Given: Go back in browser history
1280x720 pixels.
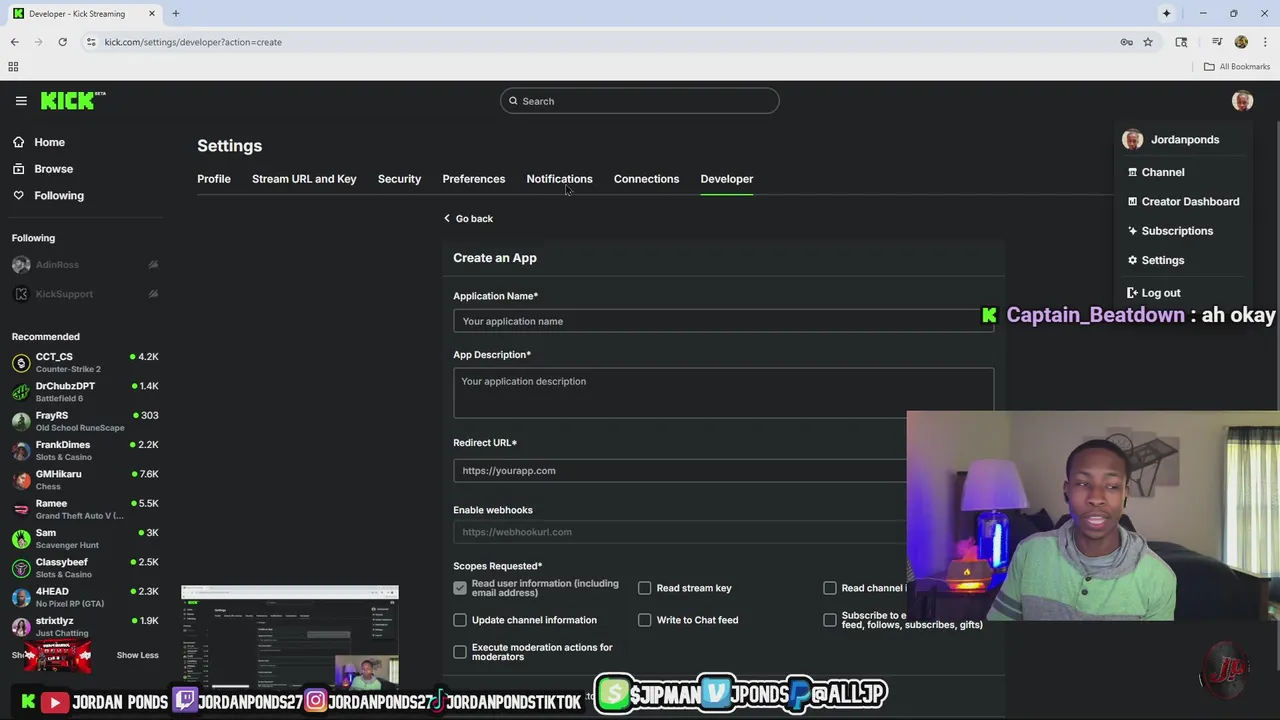Looking at the screenshot, I should pyautogui.click(x=14, y=42).
